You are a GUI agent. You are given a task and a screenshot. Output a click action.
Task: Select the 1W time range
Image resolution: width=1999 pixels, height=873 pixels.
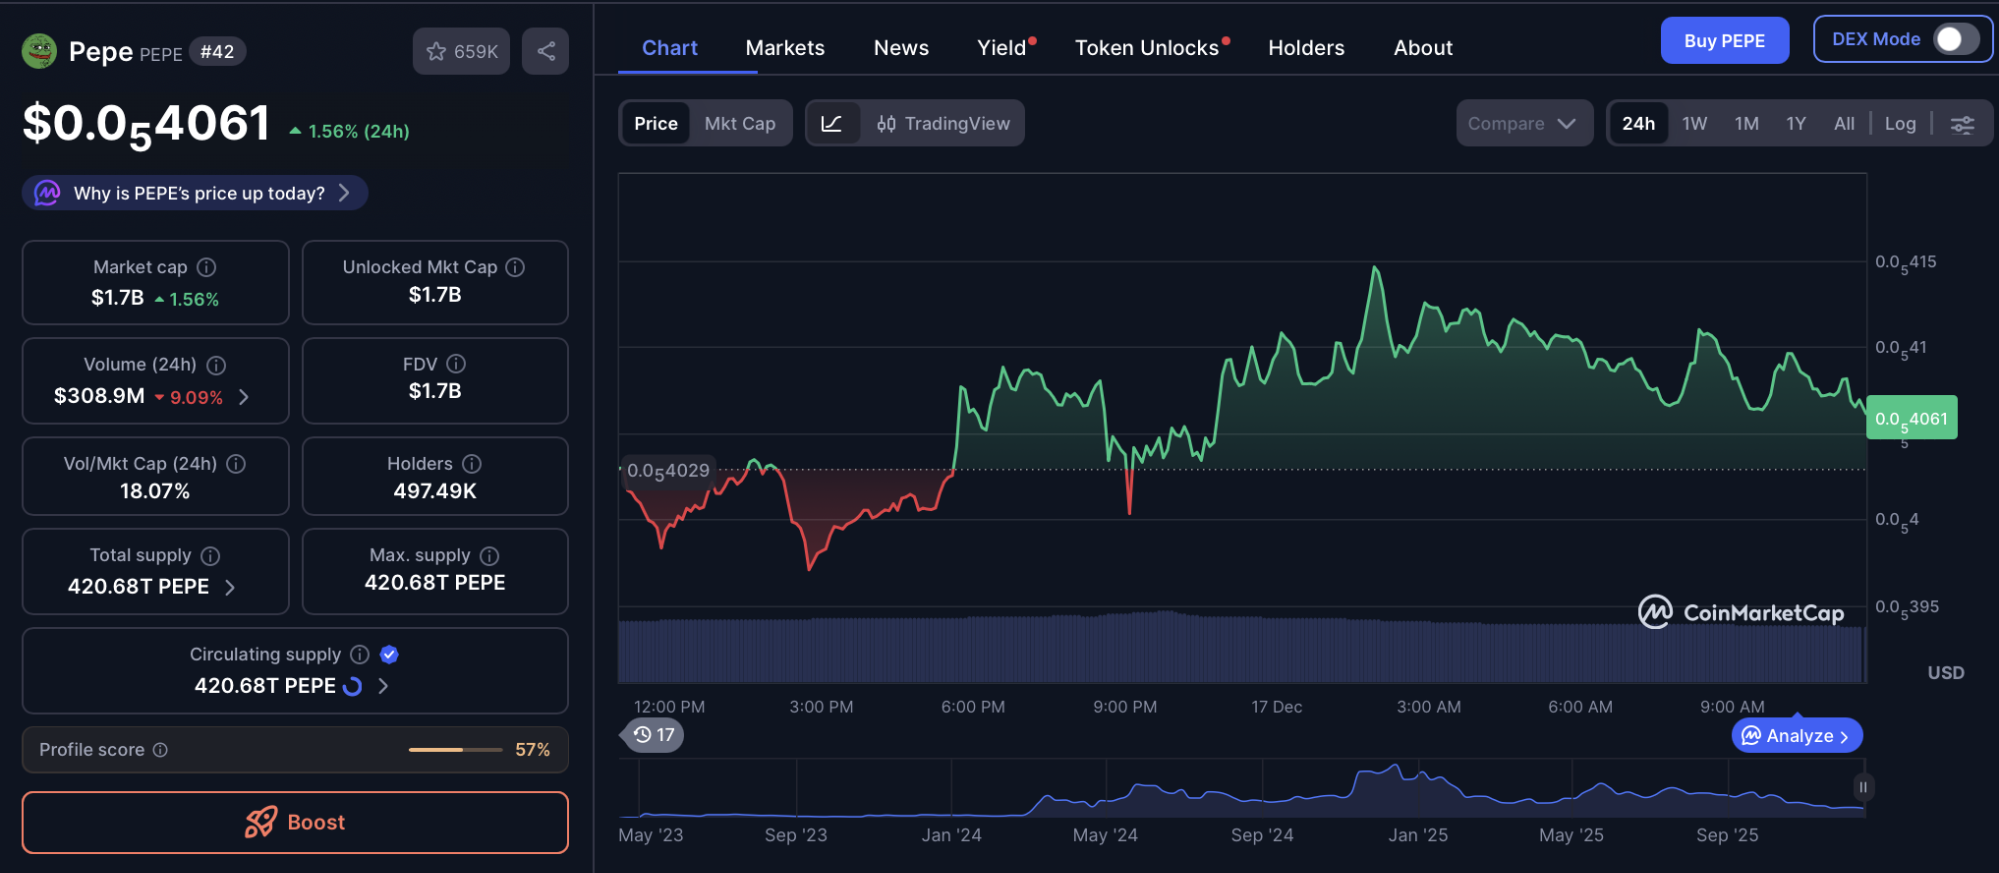[x=1694, y=124]
